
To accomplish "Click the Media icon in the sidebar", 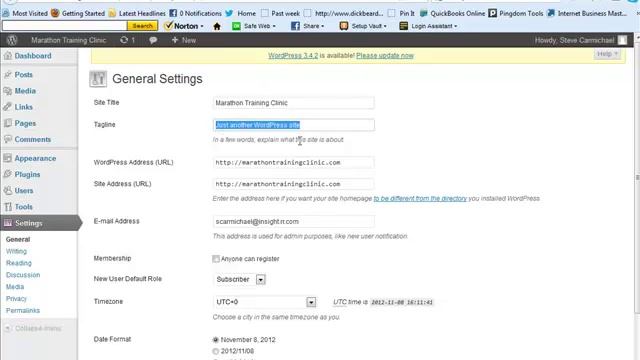I will click(8, 91).
